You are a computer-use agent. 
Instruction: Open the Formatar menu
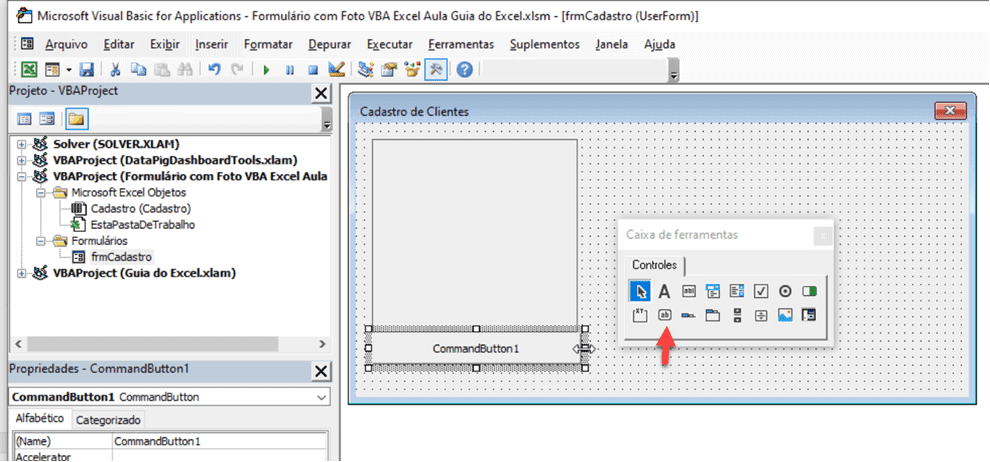point(268,44)
